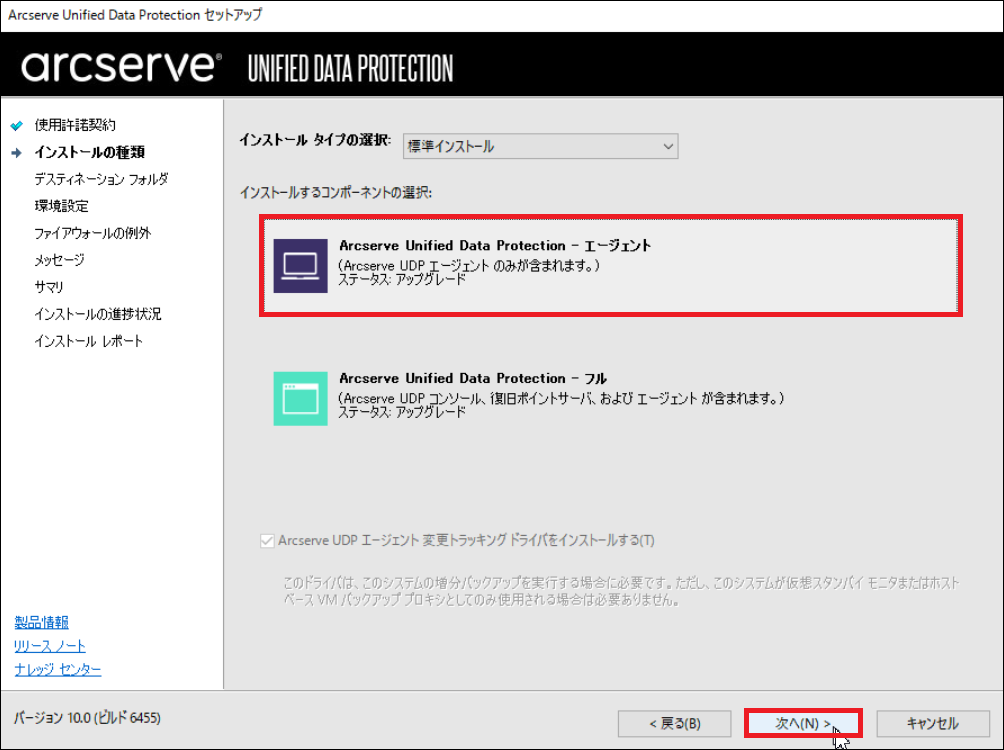Click the (Arcserve UDP エージェント のみが含まれます。) description

coord(469,265)
